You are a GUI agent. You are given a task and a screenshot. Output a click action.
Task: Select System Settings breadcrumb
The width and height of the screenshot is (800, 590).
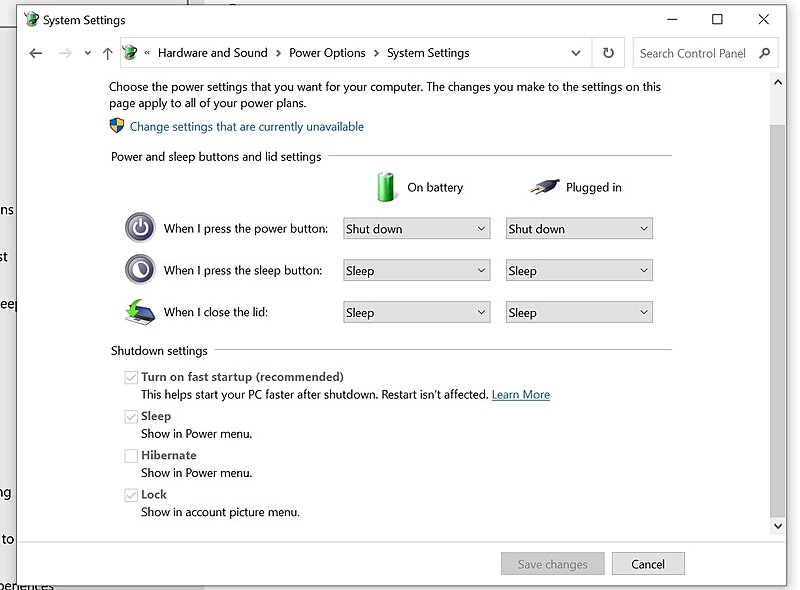(x=428, y=53)
